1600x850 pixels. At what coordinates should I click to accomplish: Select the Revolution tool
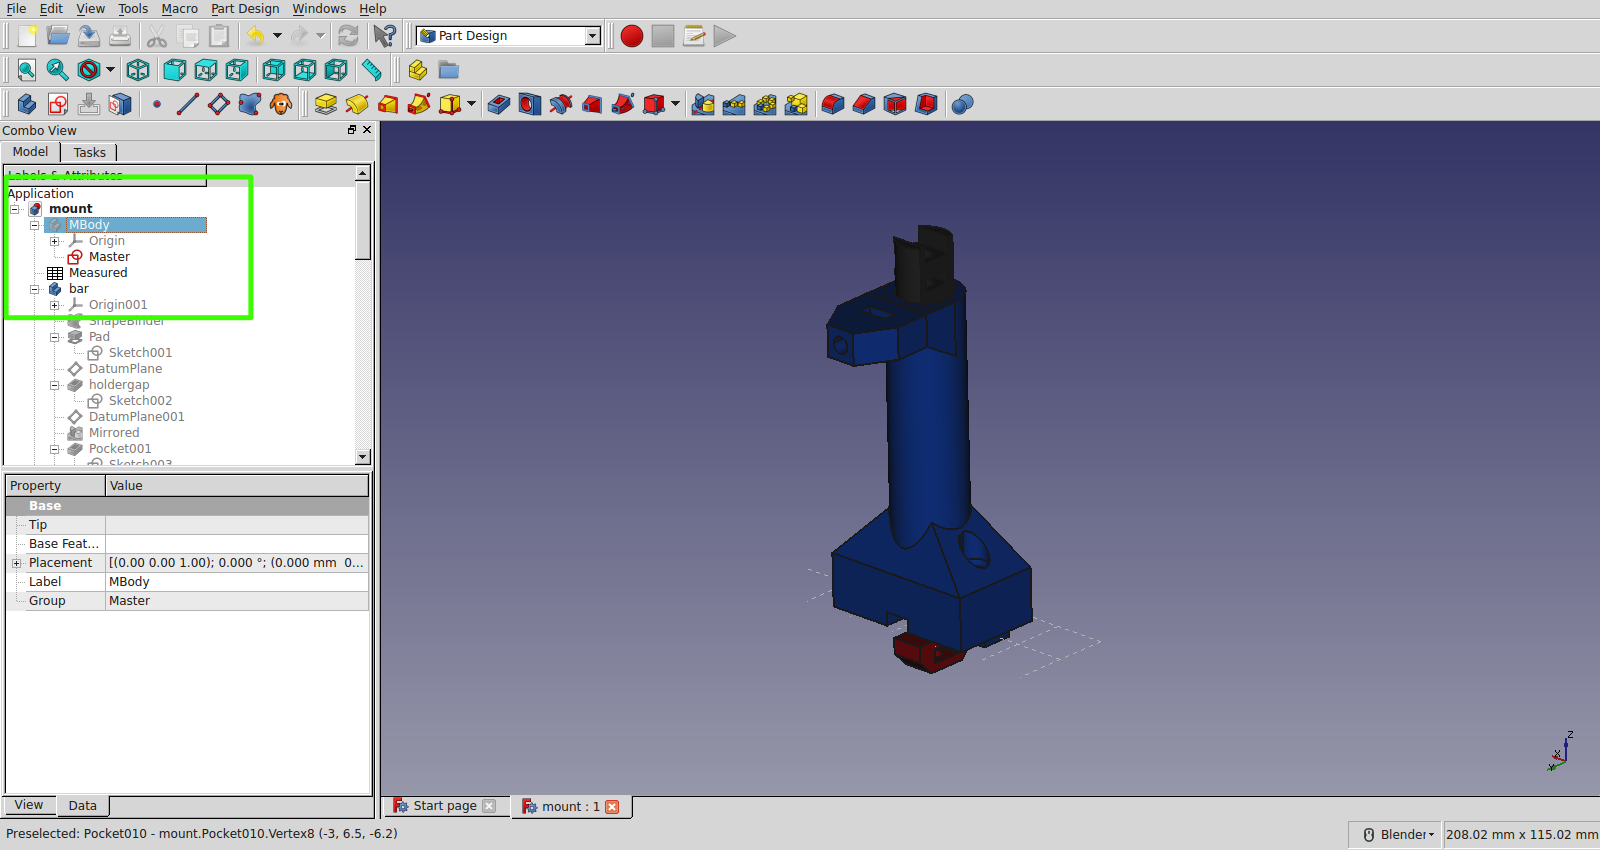coord(357,104)
